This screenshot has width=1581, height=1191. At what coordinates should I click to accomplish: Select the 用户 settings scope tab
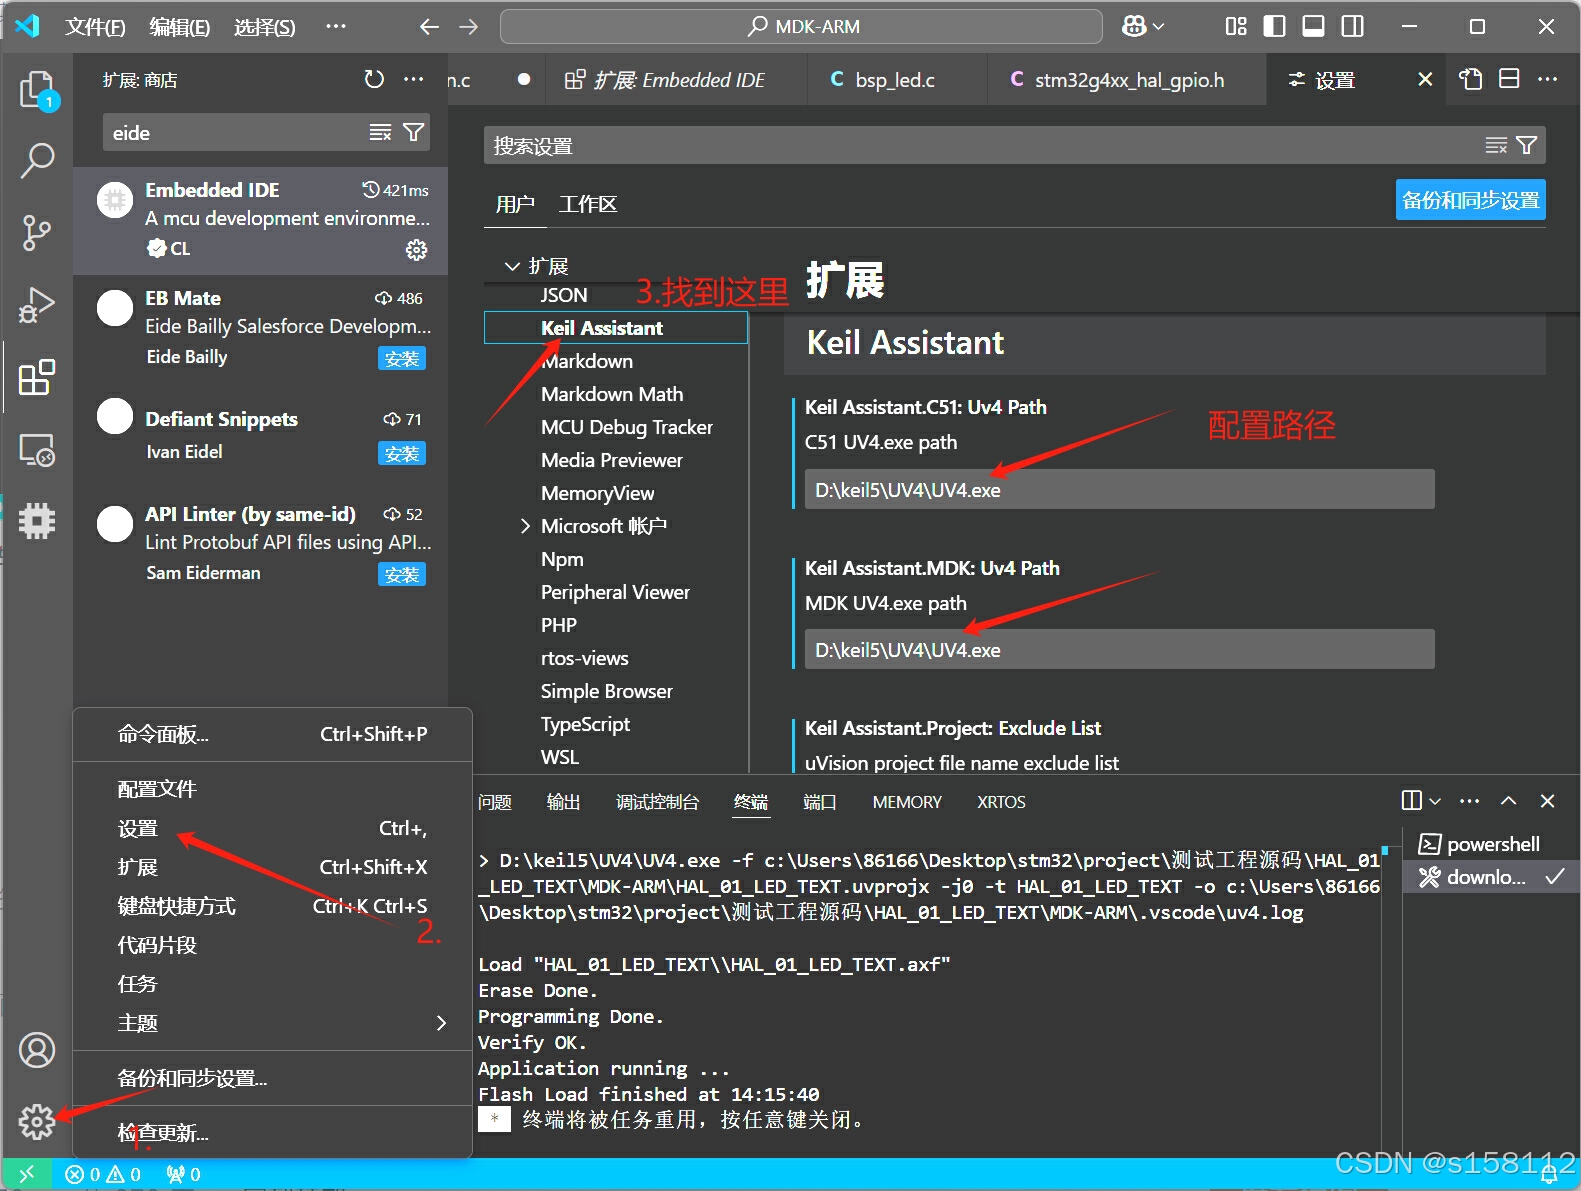[x=515, y=204]
